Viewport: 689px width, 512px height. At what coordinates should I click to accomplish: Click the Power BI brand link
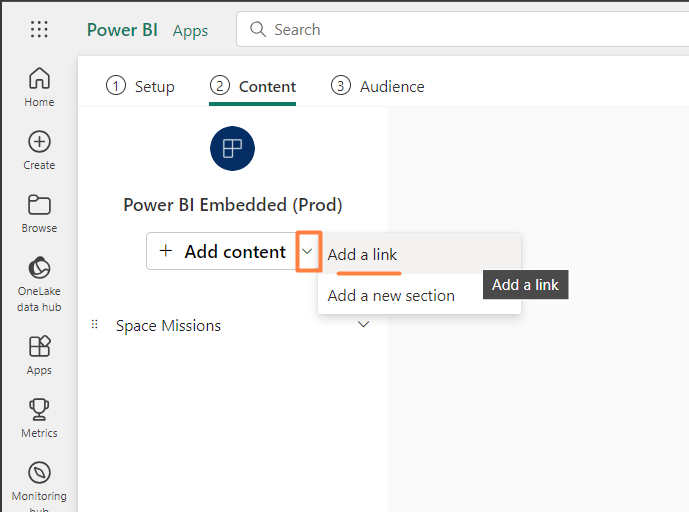122,29
